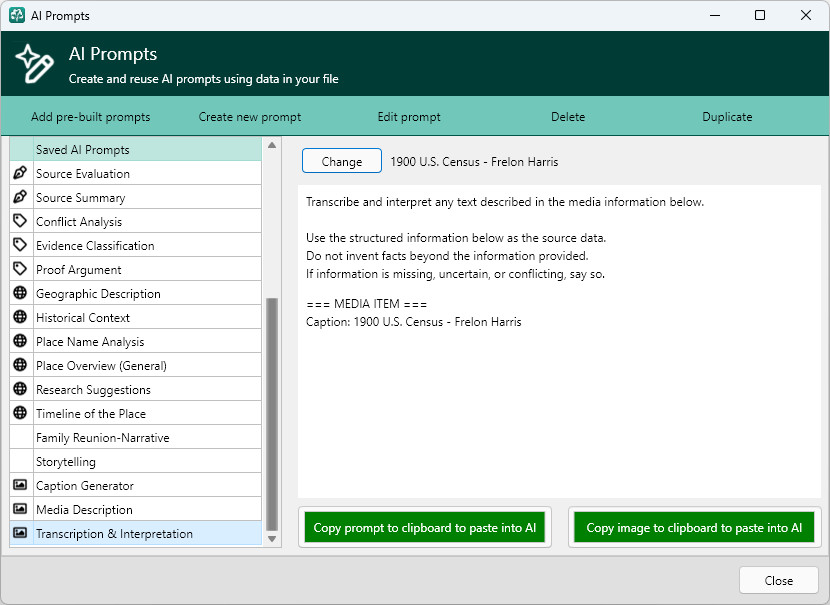Viewport: 830px width, 605px height.
Task: Click the globe icon beside Timeline of the Place
Action: (20, 413)
